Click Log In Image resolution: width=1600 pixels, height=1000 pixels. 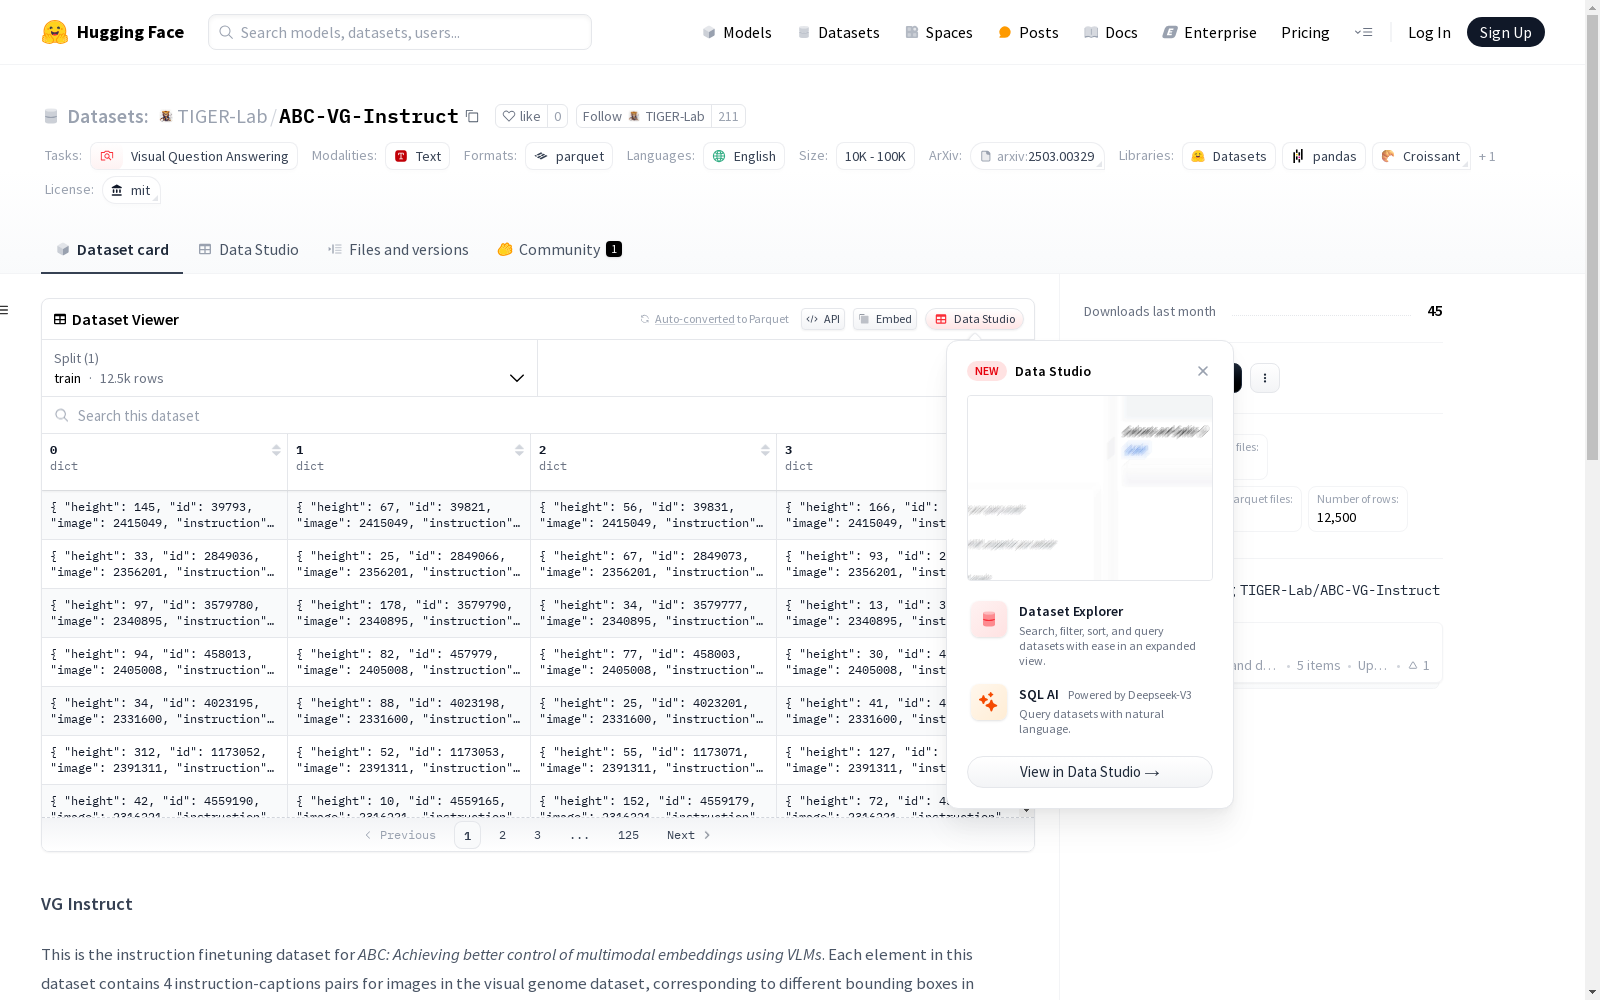click(1429, 32)
